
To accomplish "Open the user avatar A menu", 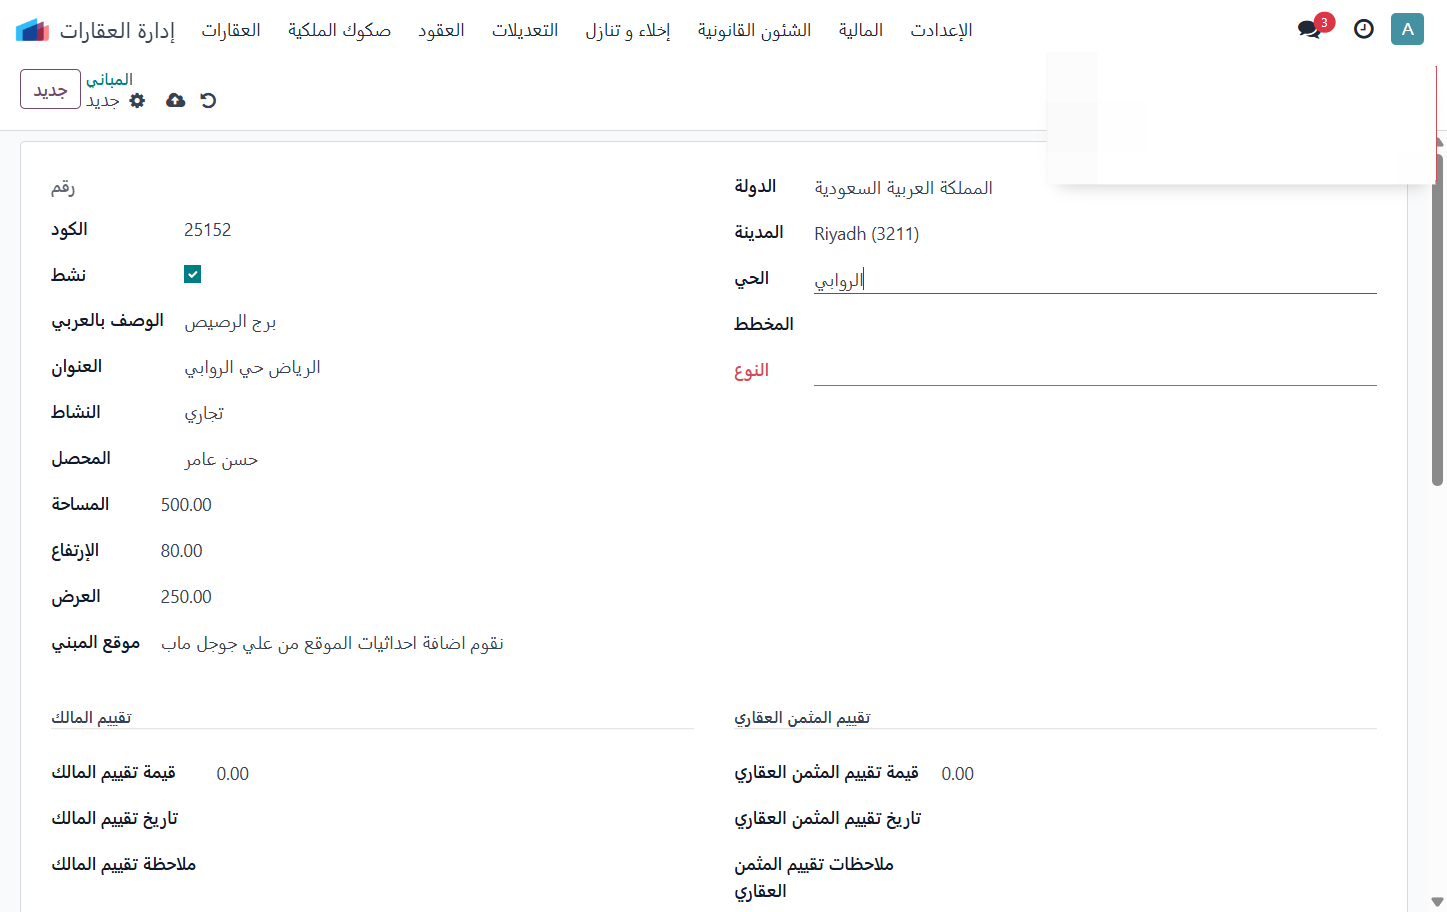I will (1407, 29).
